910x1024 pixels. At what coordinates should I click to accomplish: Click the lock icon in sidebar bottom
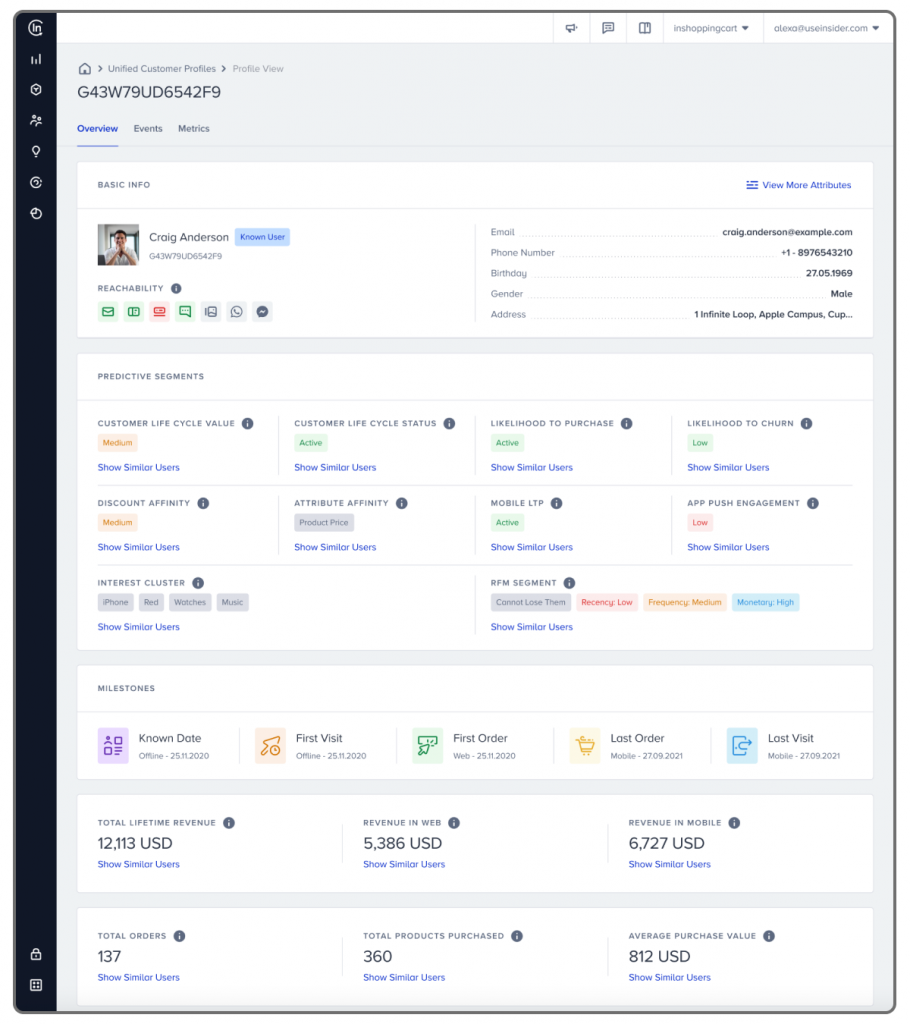[36, 954]
